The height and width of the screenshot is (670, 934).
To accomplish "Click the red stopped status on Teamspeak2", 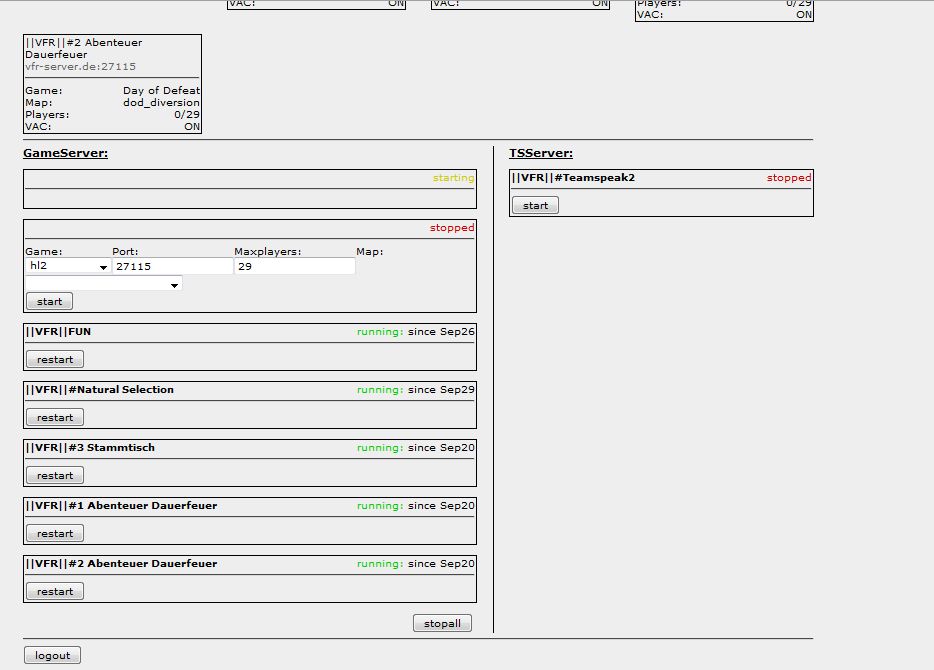I will pyautogui.click(x=788, y=178).
